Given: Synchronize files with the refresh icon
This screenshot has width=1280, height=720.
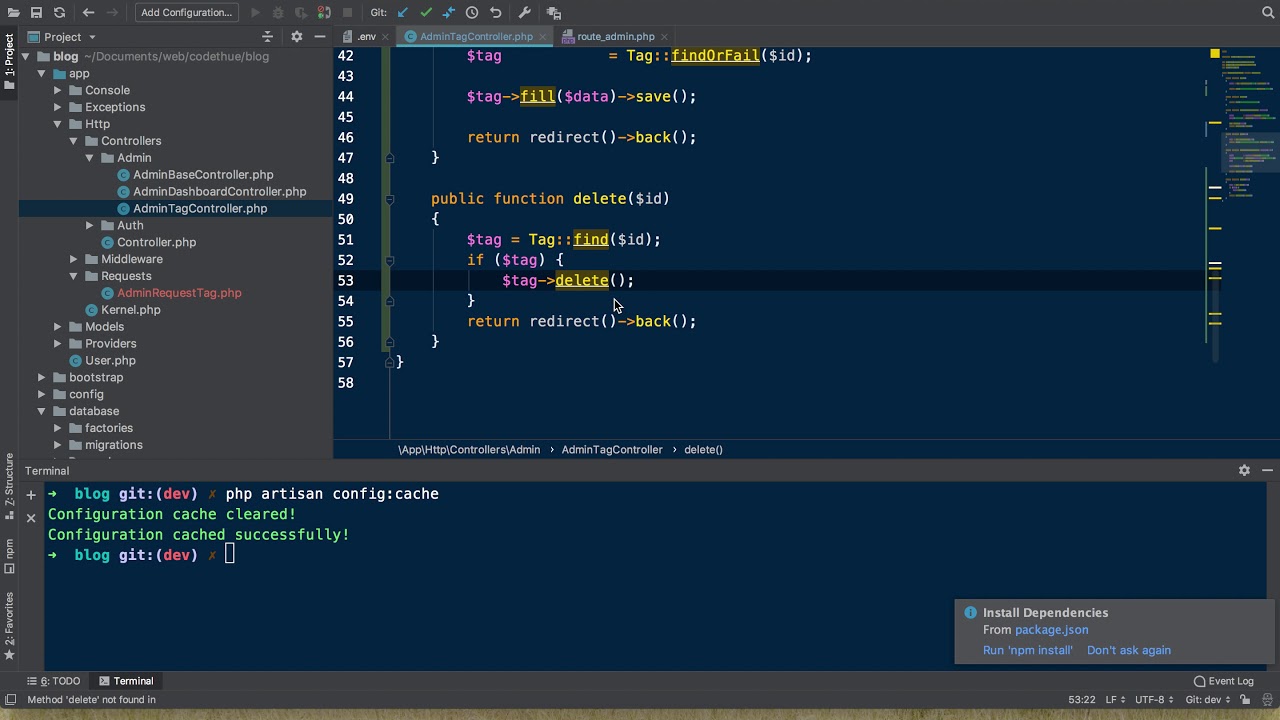Looking at the screenshot, I should coord(59,13).
